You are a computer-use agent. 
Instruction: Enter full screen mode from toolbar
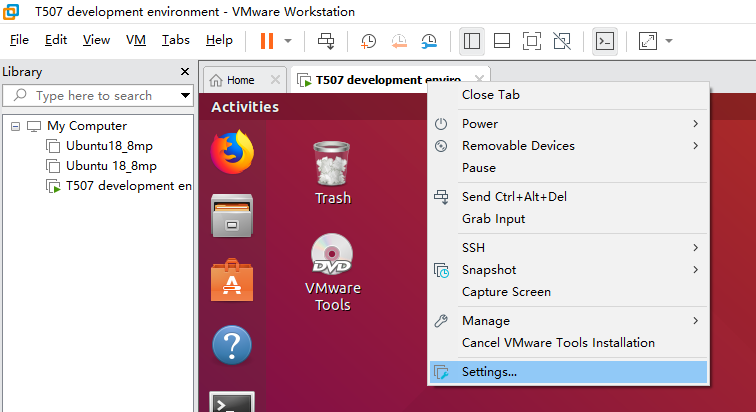point(532,41)
